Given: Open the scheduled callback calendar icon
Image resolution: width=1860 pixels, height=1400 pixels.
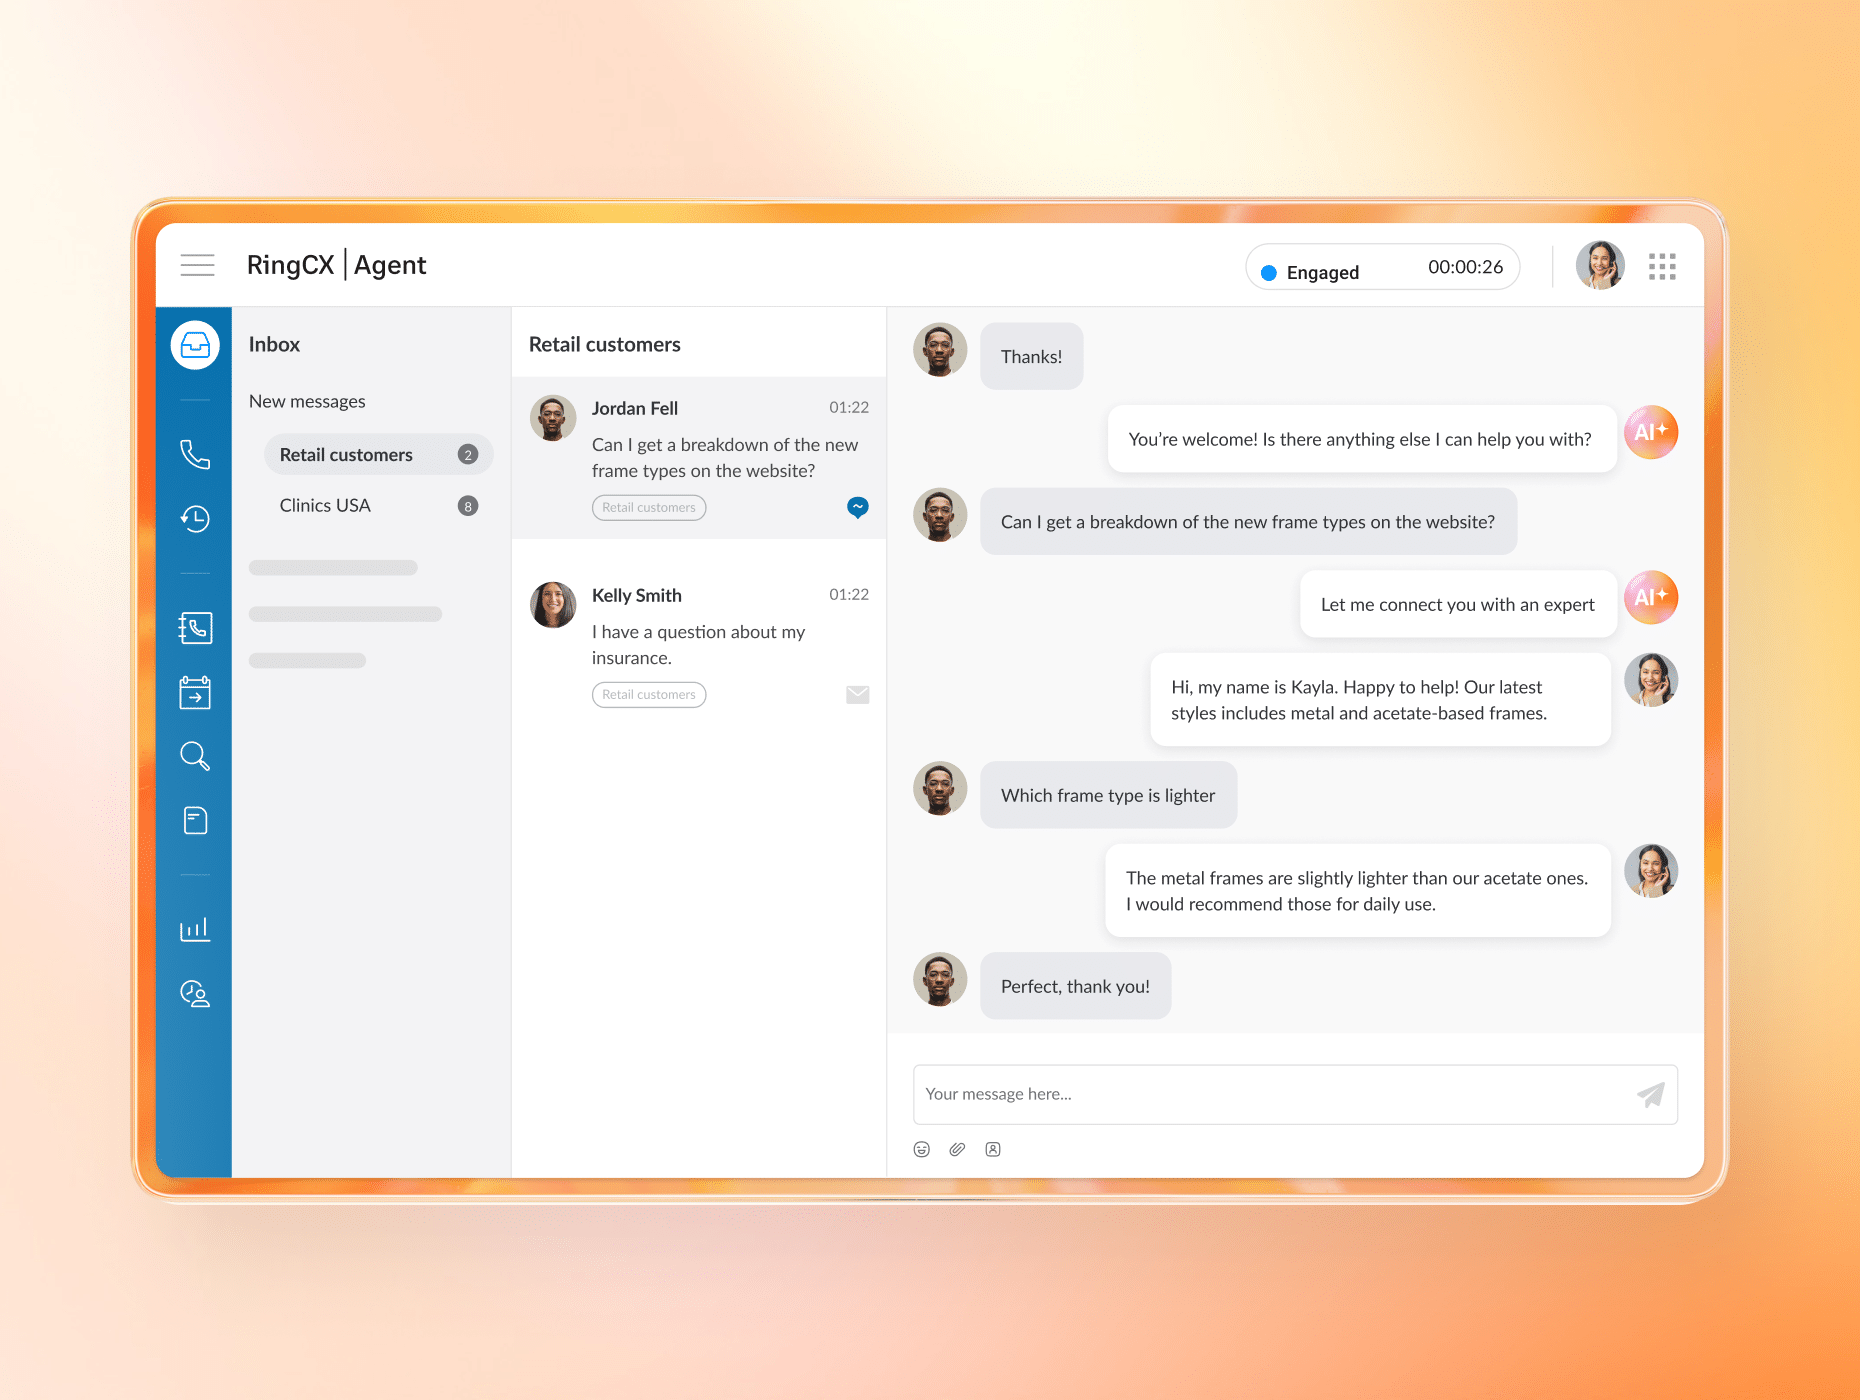Looking at the screenshot, I should pos(195,692).
